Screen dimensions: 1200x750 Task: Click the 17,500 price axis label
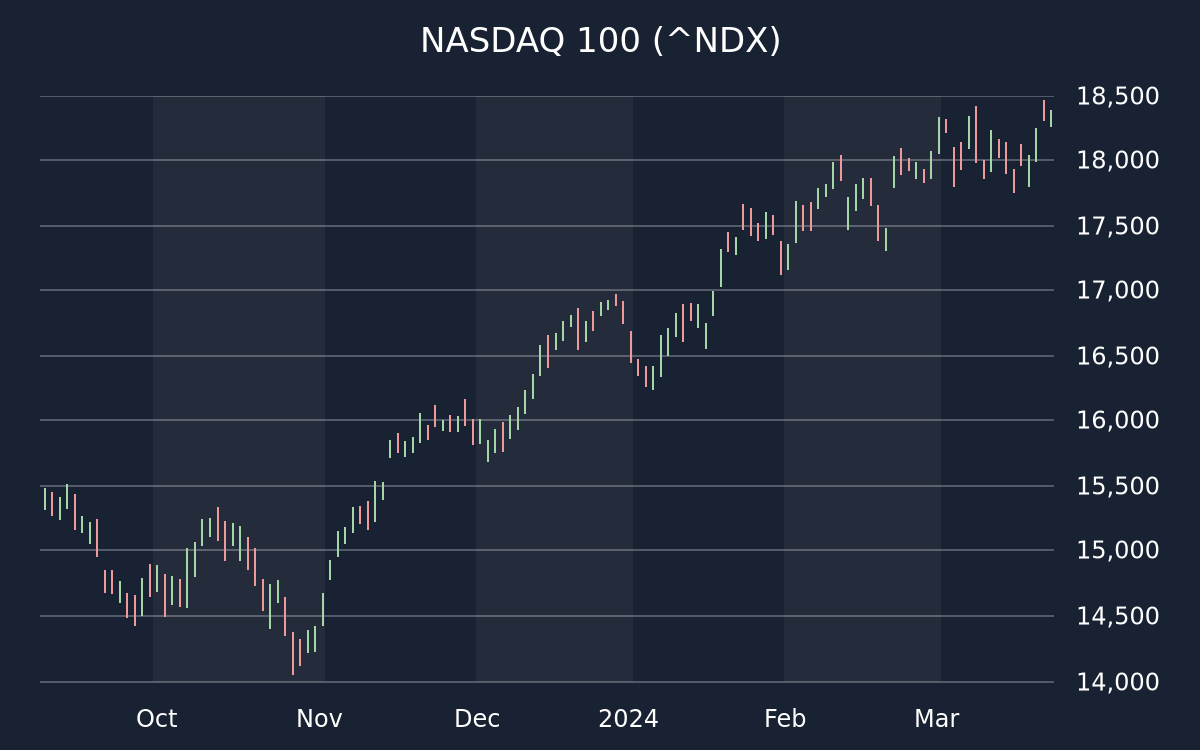1117,227
